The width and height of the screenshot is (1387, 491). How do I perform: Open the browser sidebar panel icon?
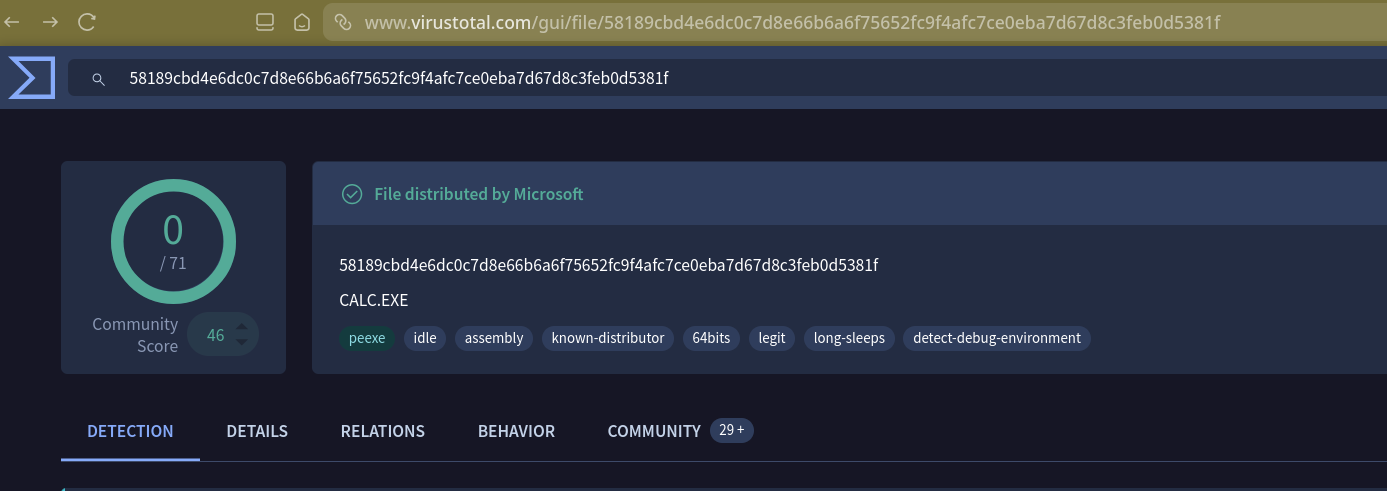tap(265, 21)
